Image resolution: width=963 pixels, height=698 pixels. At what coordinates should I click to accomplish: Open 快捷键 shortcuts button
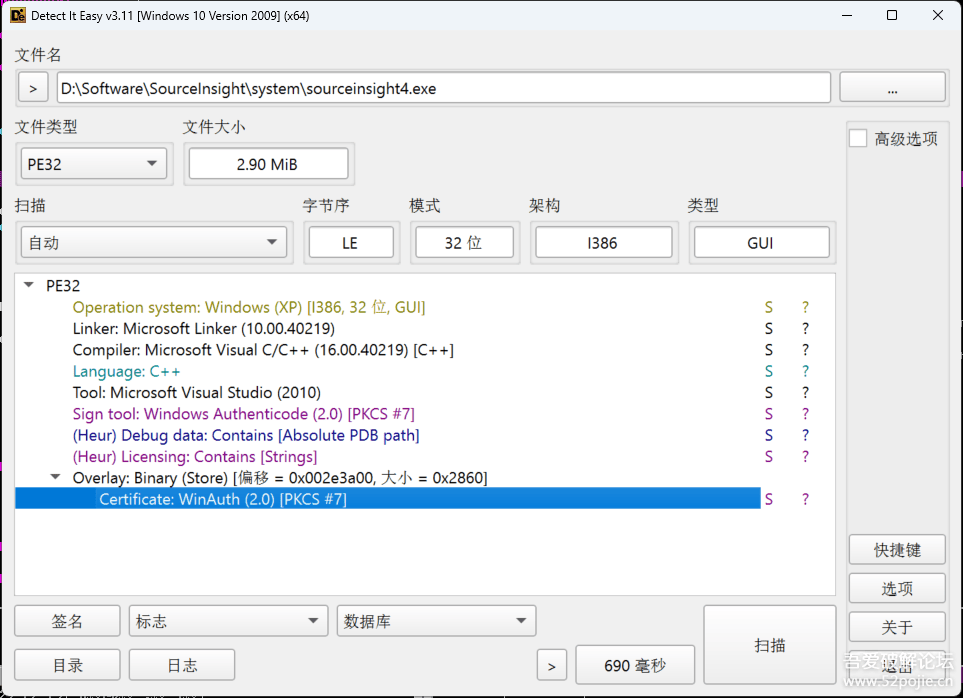pos(897,549)
